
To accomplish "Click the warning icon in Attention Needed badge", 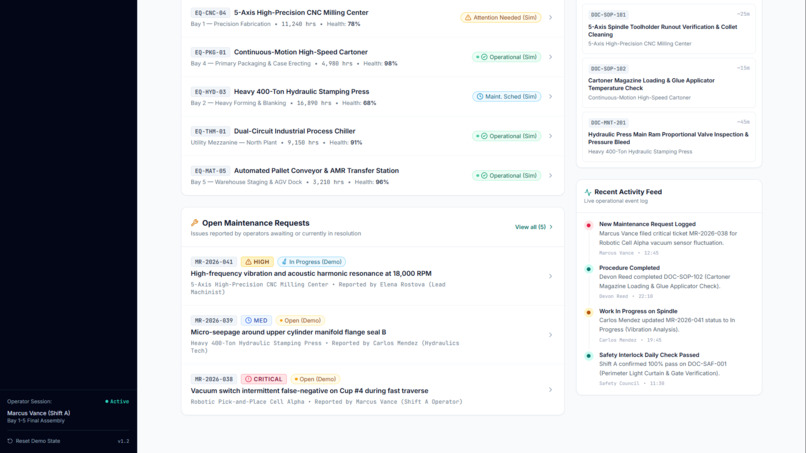I will [x=468, y=17].
